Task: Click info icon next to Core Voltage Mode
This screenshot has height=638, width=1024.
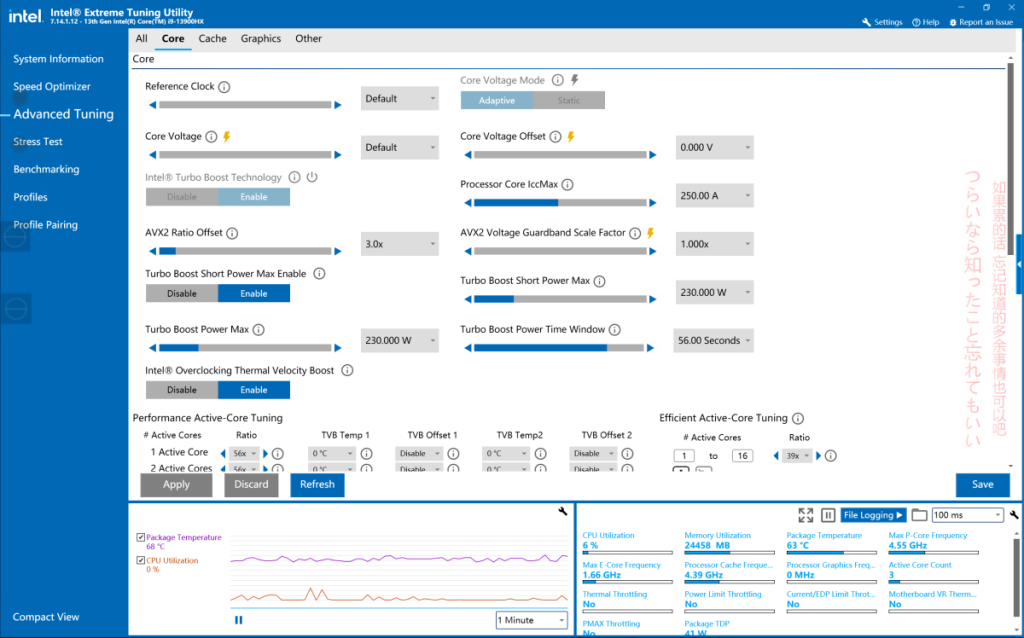Action: [x=558, y=80]
